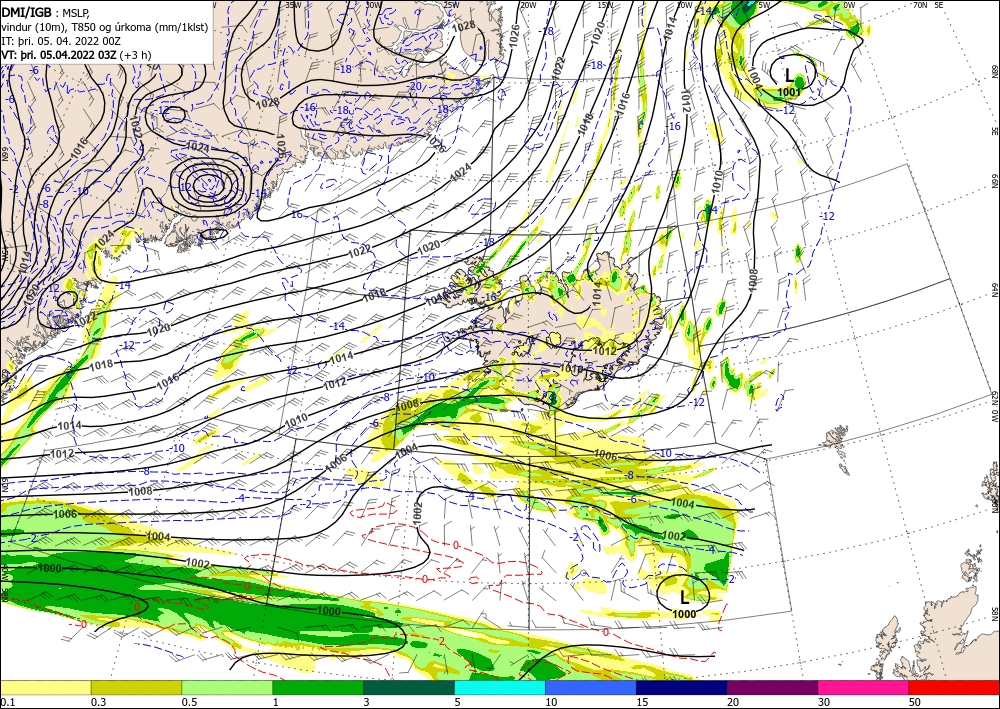Click the L low marker above southeastern 1000
The image size is (1000, 709).
(684, 597)
